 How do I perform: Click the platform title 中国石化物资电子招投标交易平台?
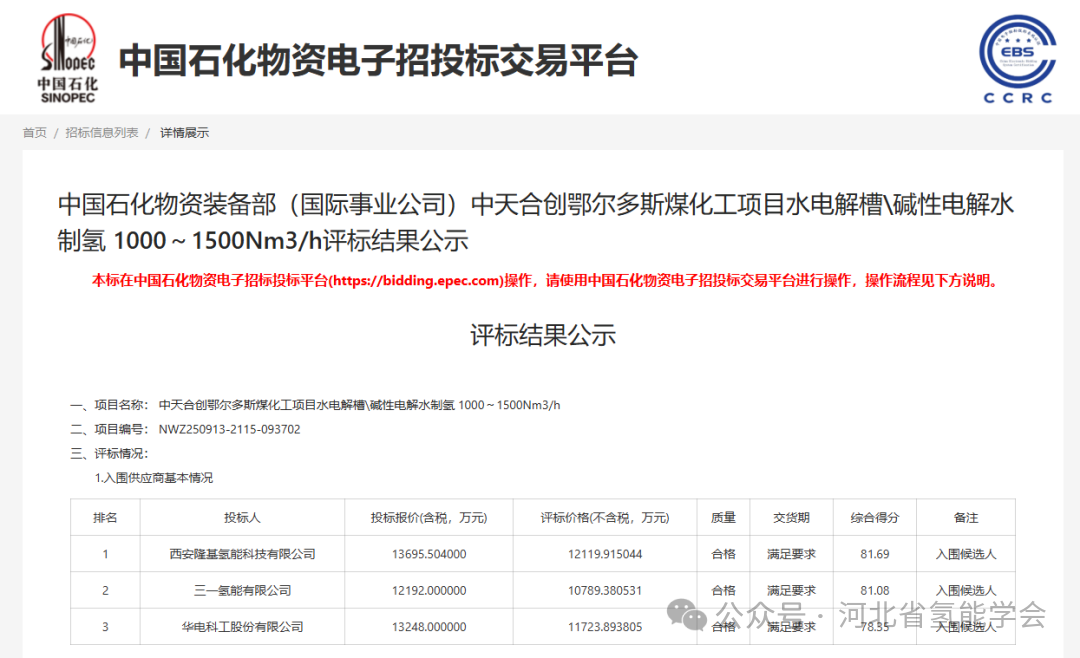pyautogui.click(x=378, y=60)
